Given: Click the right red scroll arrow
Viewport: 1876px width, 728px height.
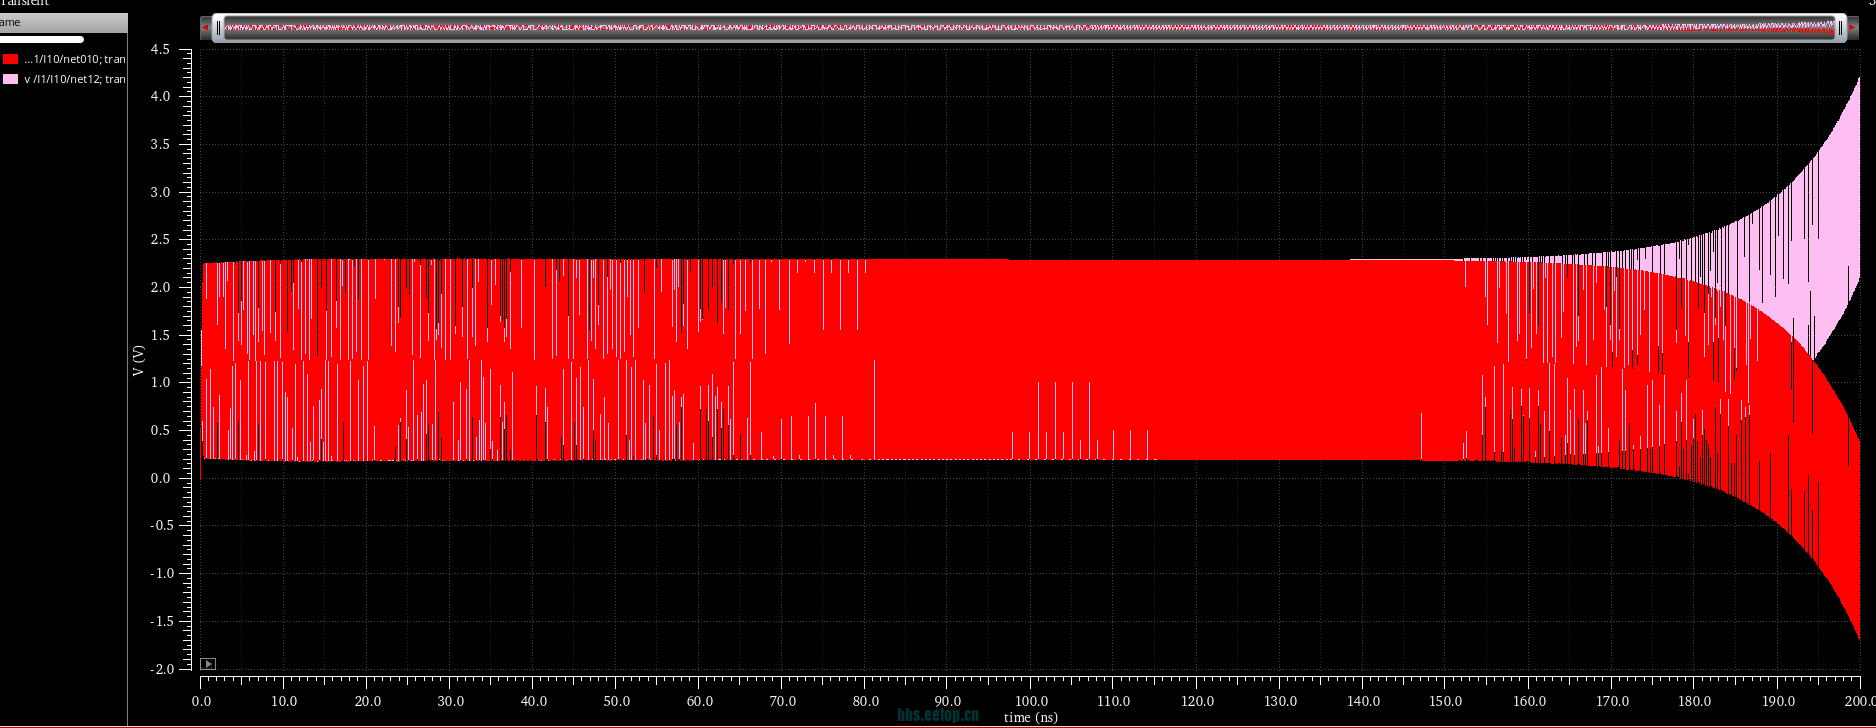Looking at the screenshot, I should click(x=1849, y=28).
